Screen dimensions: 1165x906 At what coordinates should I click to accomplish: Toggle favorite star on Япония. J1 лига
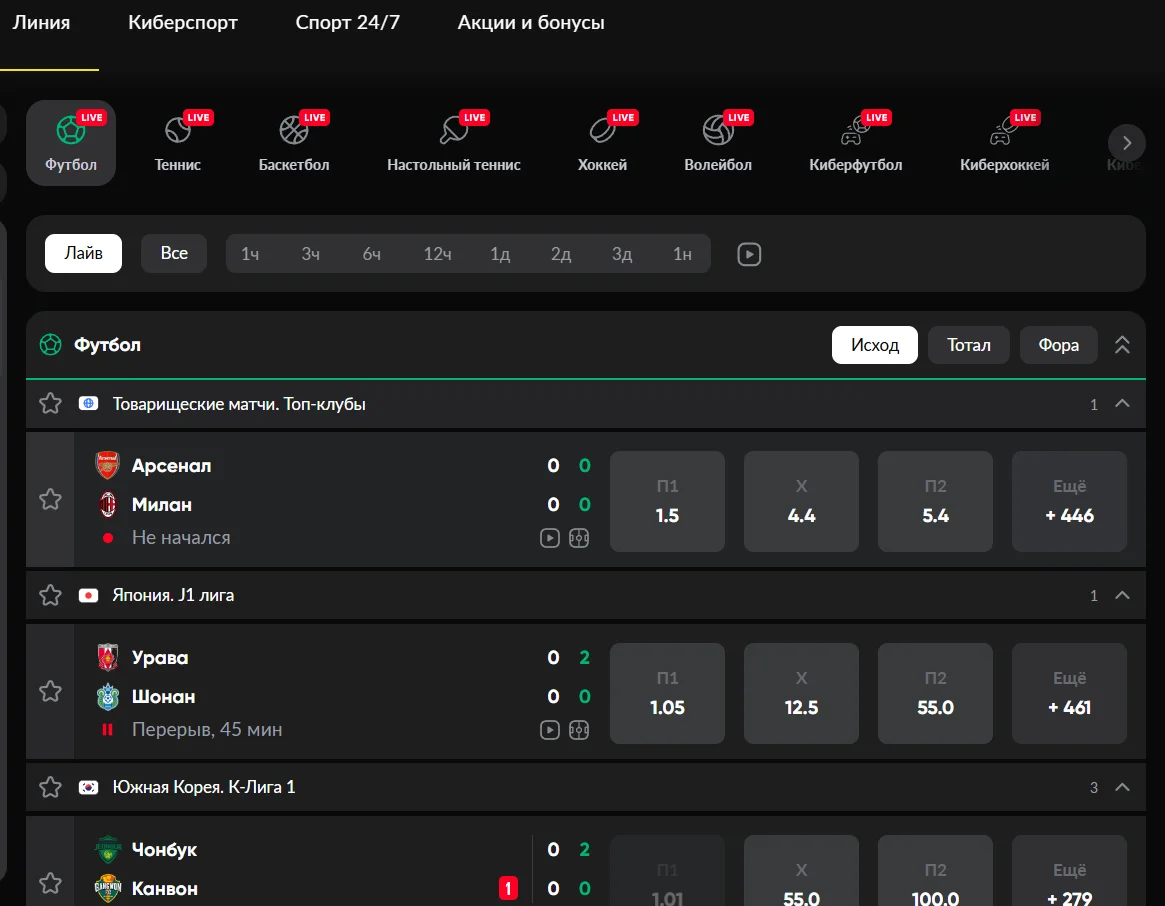pyautogui.click(x=50, y=594)
